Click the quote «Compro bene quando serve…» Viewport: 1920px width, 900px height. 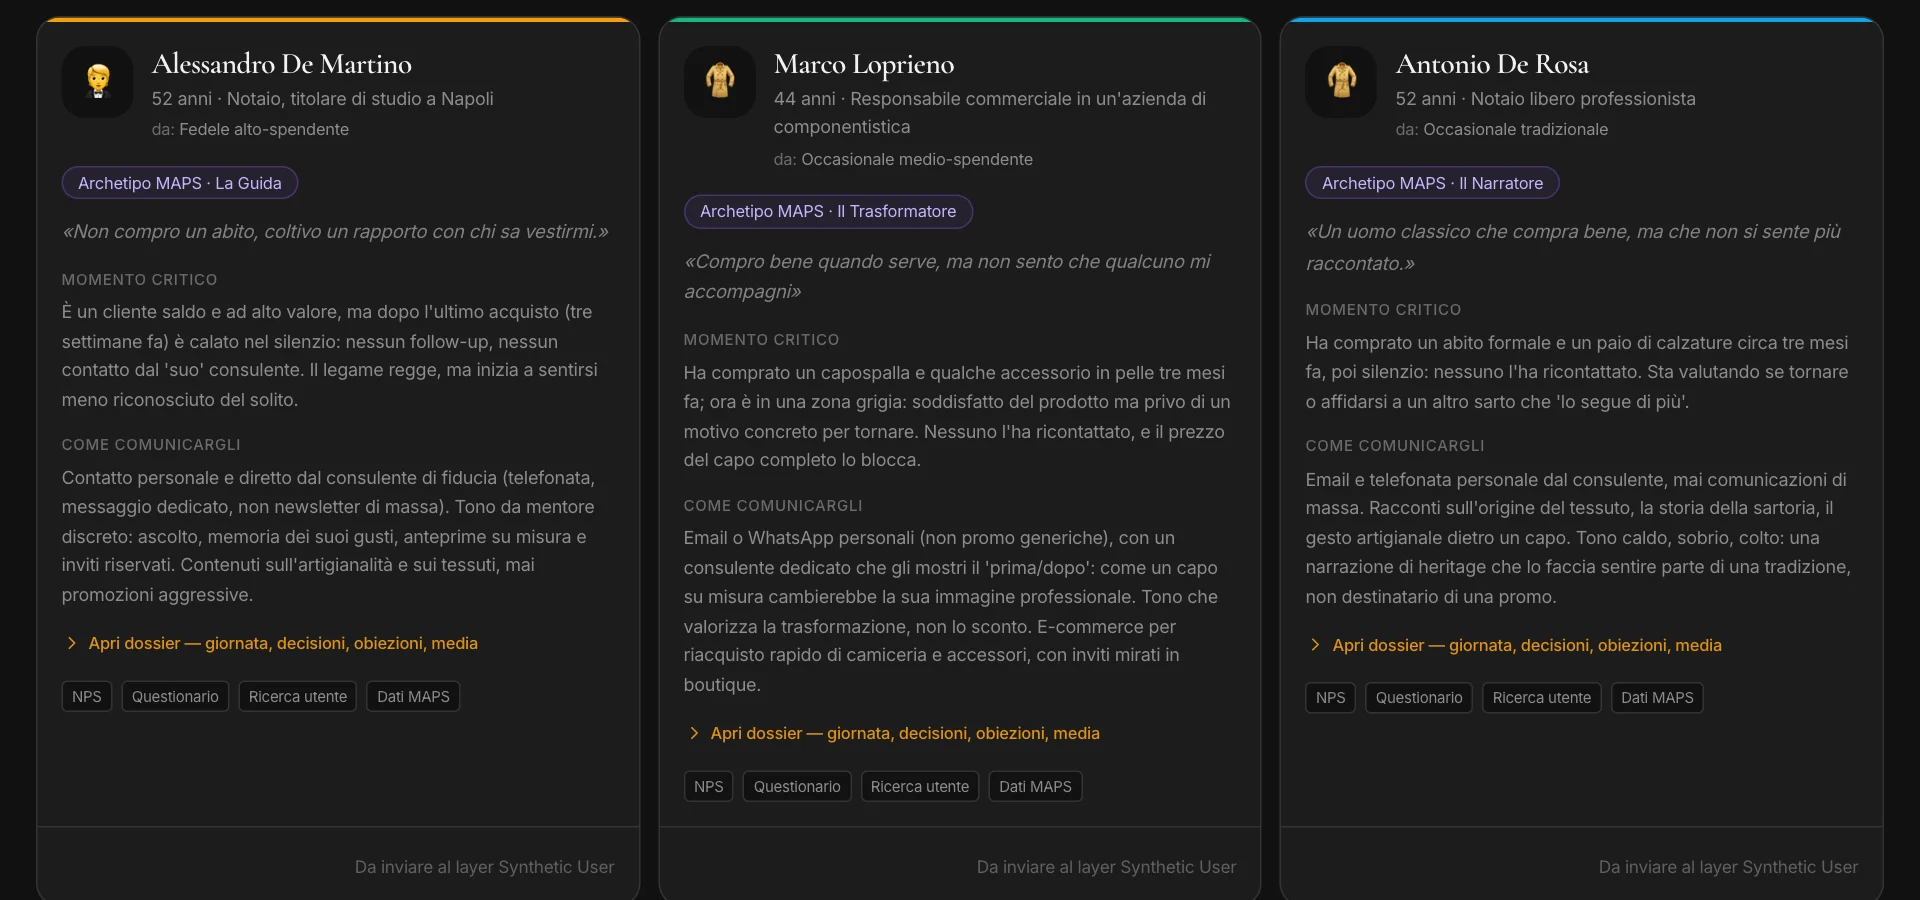pos(947,276)
